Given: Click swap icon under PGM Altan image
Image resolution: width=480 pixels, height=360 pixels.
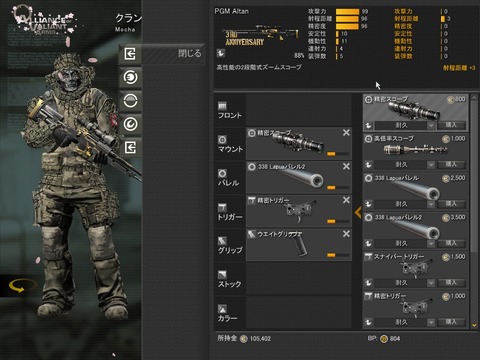Looking at the screenshot, I should pyautogui.click(x=220, y=53).
